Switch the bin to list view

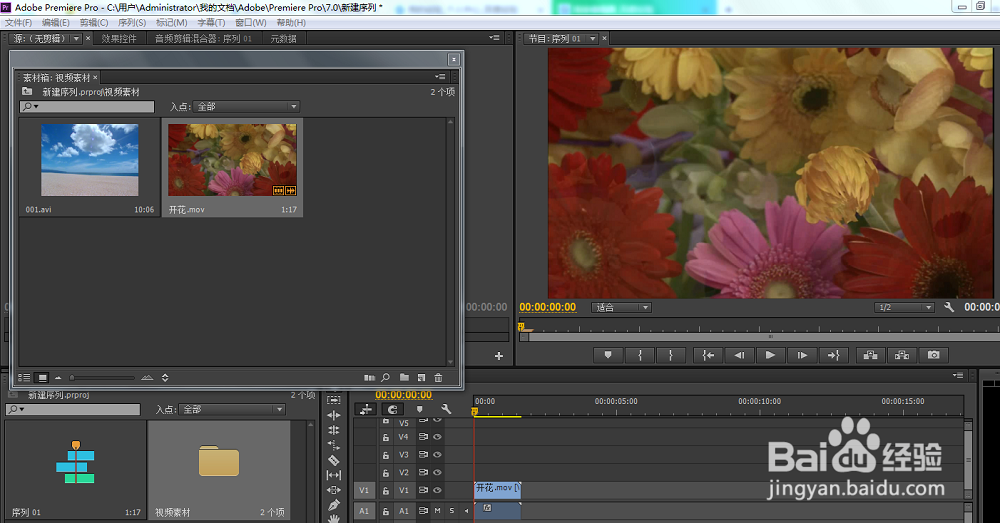[x=24, y=378]
